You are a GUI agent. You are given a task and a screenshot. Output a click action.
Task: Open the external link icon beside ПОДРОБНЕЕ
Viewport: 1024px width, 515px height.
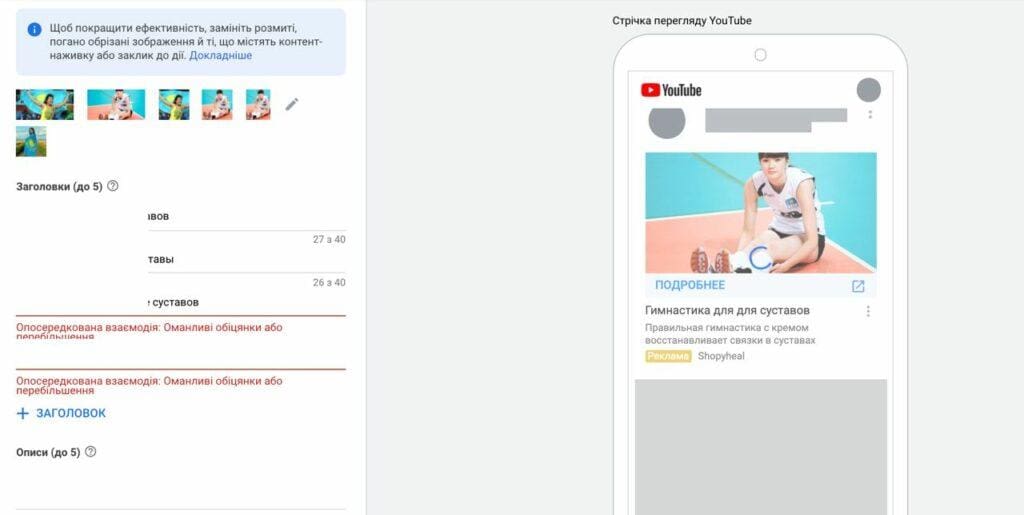pyautogui.click(x=858, y=286)
